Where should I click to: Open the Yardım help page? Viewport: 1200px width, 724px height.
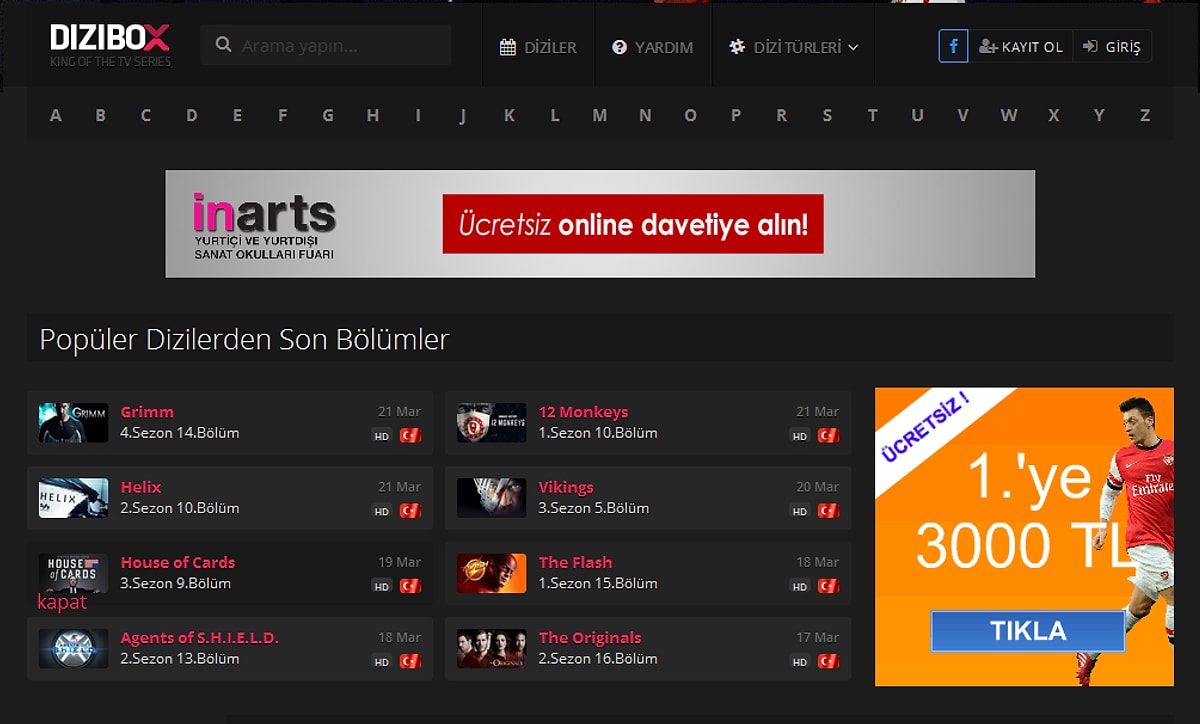click(653, 47)
